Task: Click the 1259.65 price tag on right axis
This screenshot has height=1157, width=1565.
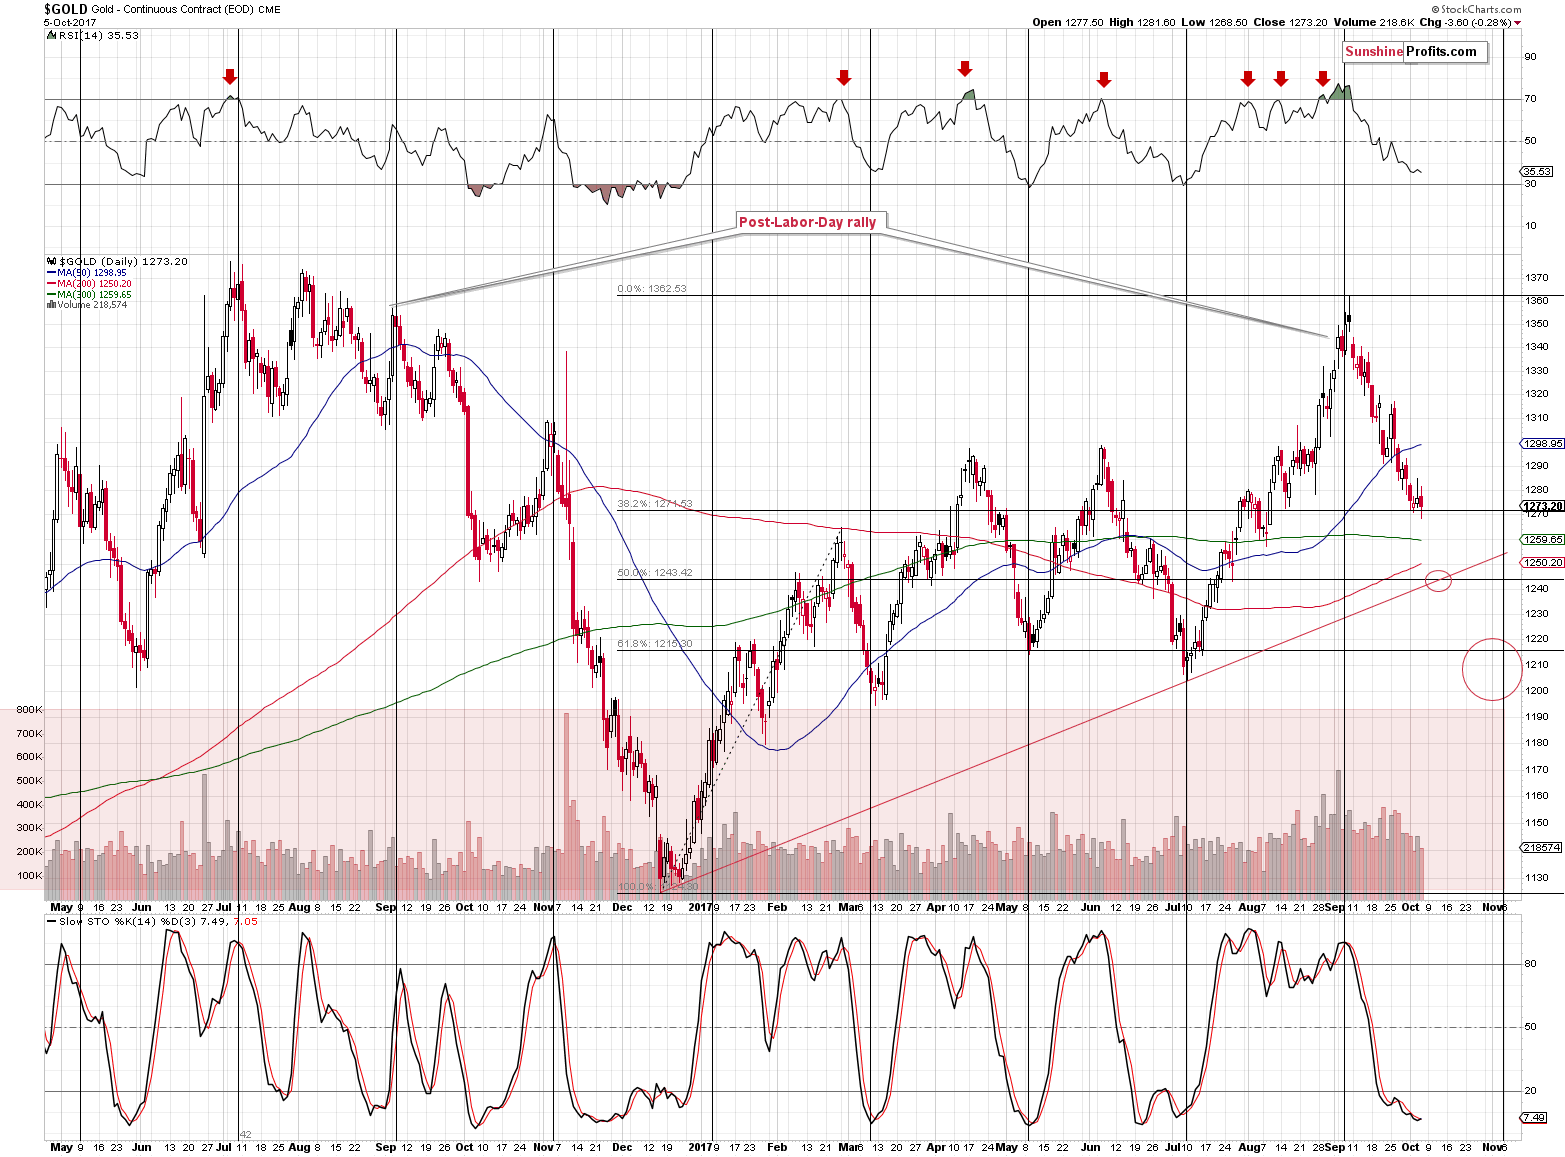Action: pos(1542,539)
